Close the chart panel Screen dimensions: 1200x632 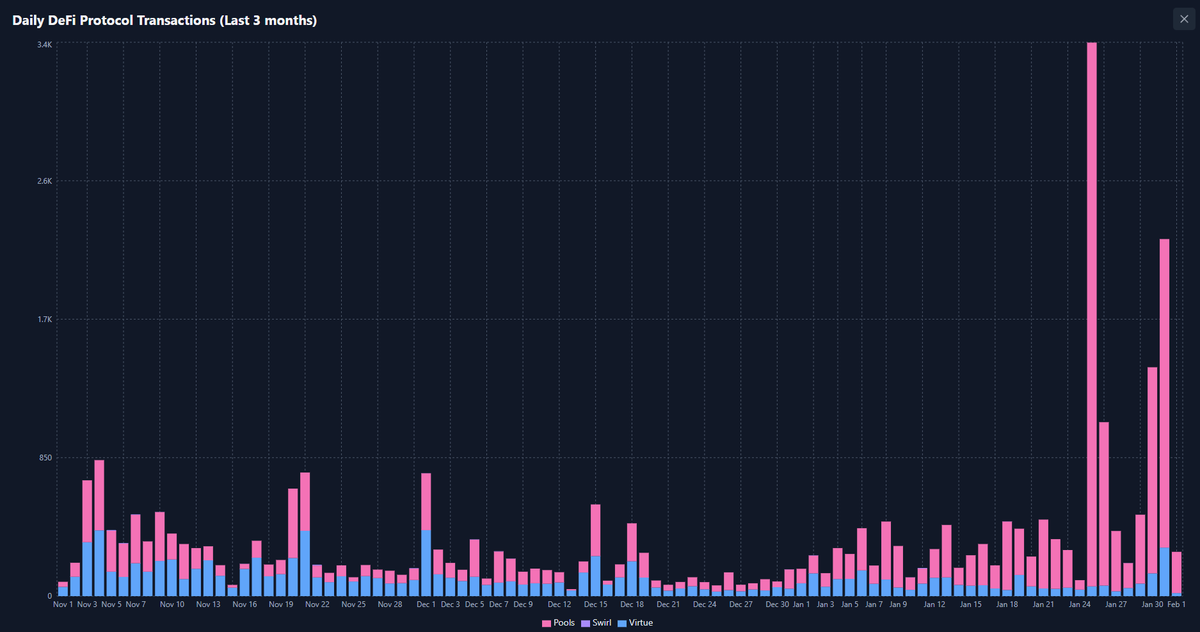coord(1184,18)
